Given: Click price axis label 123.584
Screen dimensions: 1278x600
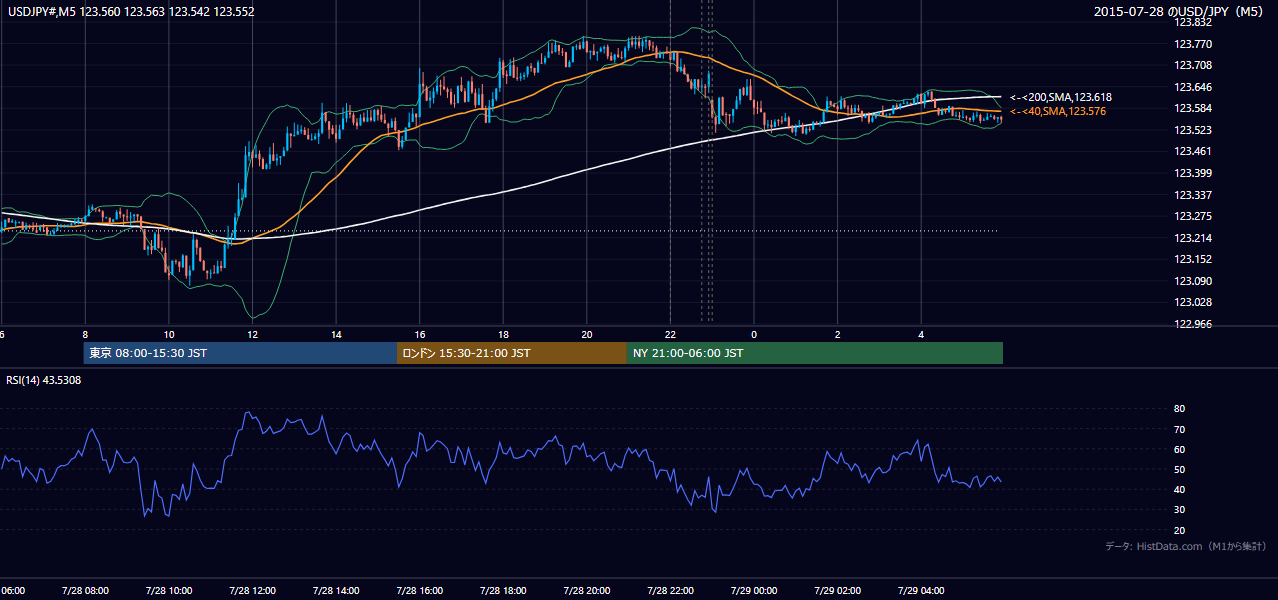Looking at the screenshot, I should (1193, 108).
